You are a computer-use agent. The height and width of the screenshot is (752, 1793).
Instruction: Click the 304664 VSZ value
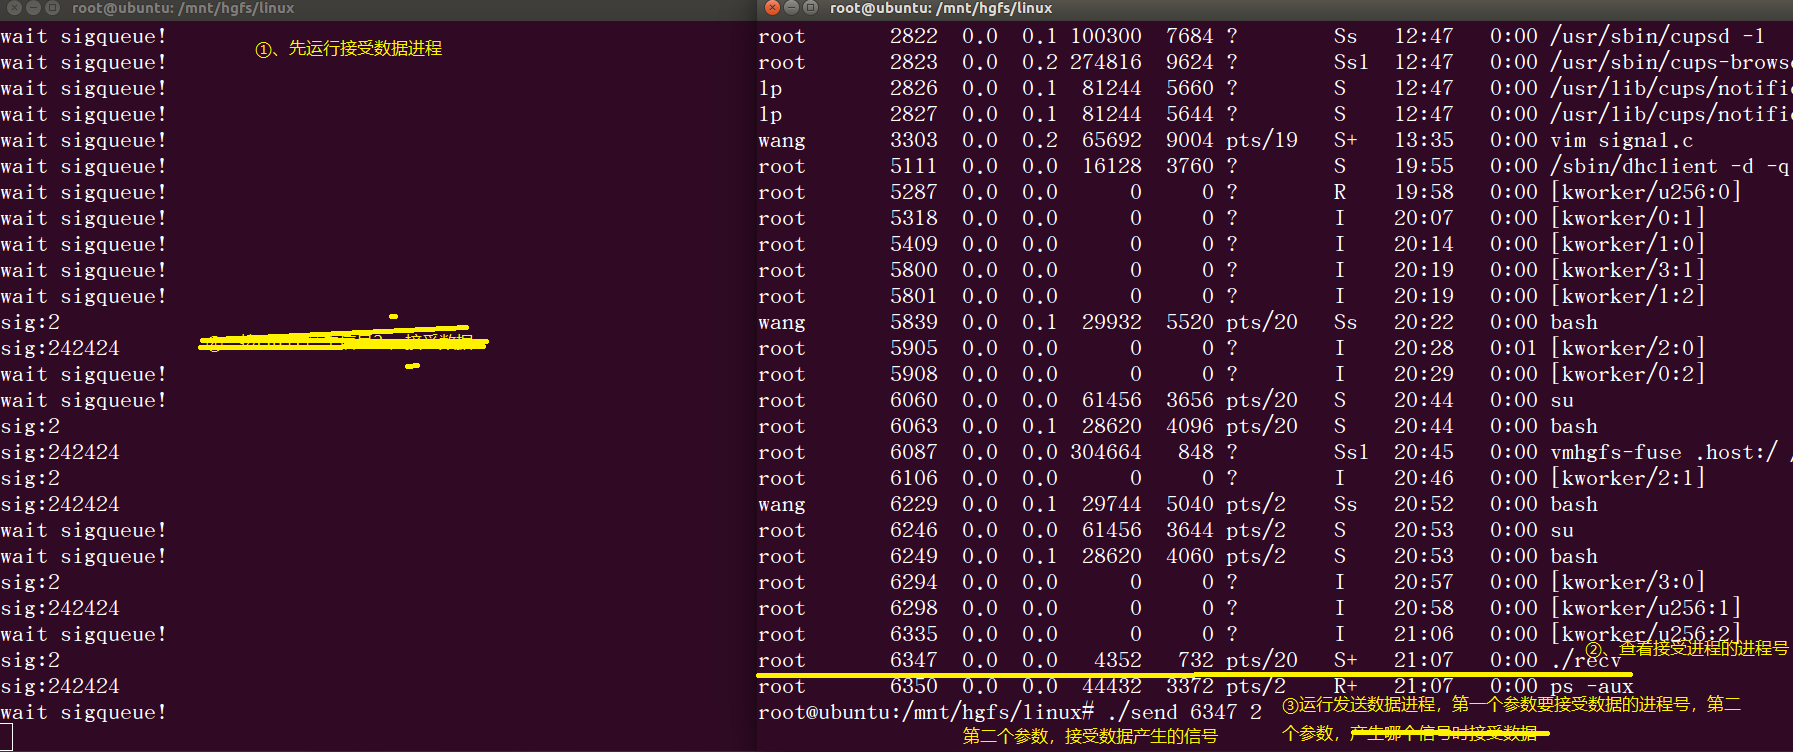pyautogui.click(x=1106, y=452)
